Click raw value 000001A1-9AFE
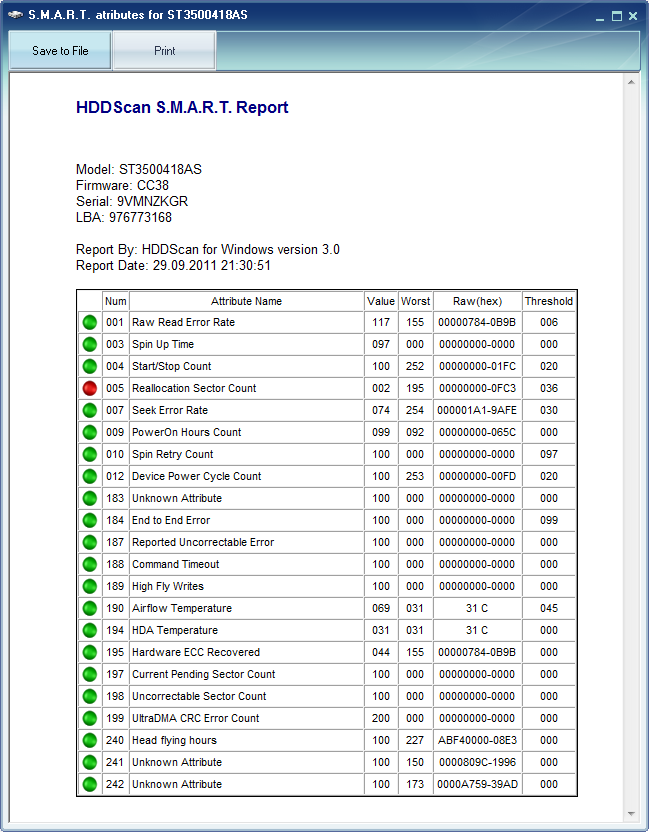The height and width of the screenshot is (832, 649). (477, 410)
